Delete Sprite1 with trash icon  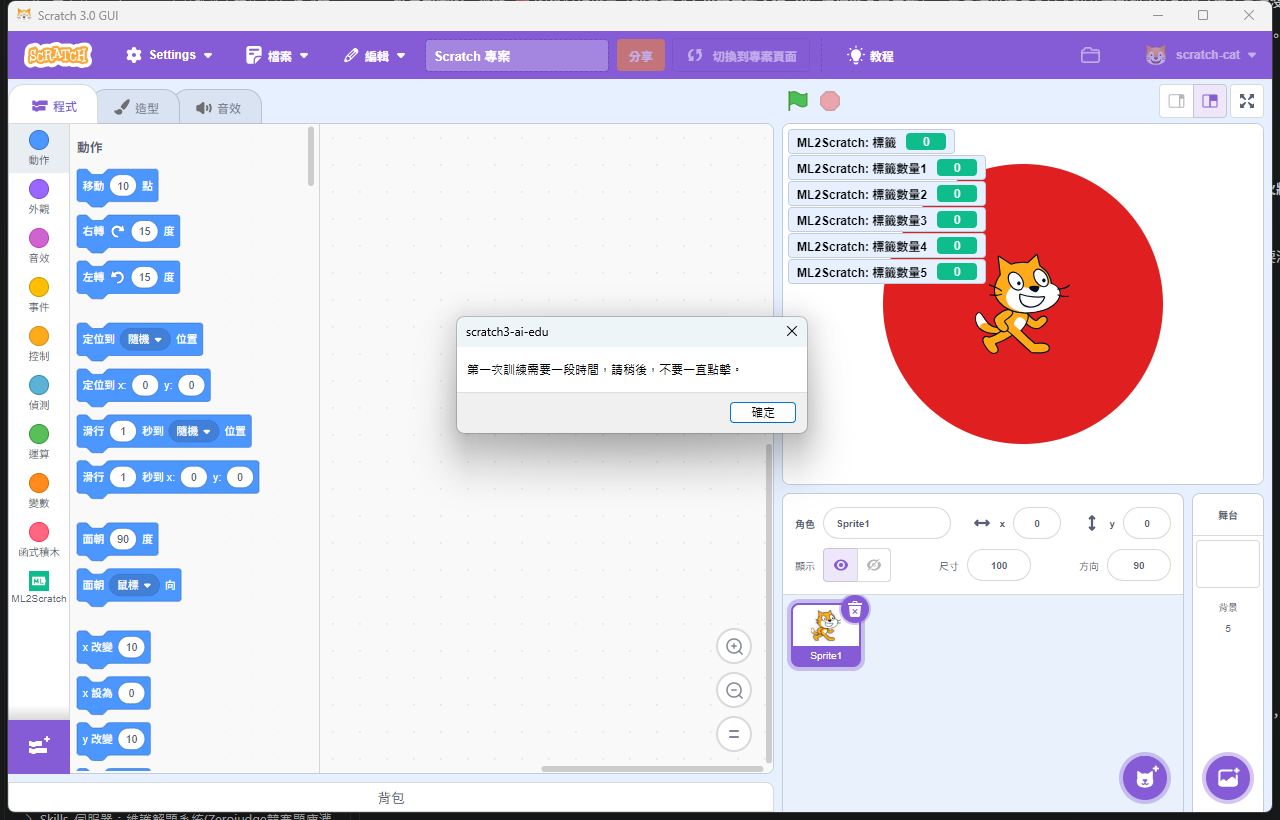pyautogui.click(x=854, y=608)
